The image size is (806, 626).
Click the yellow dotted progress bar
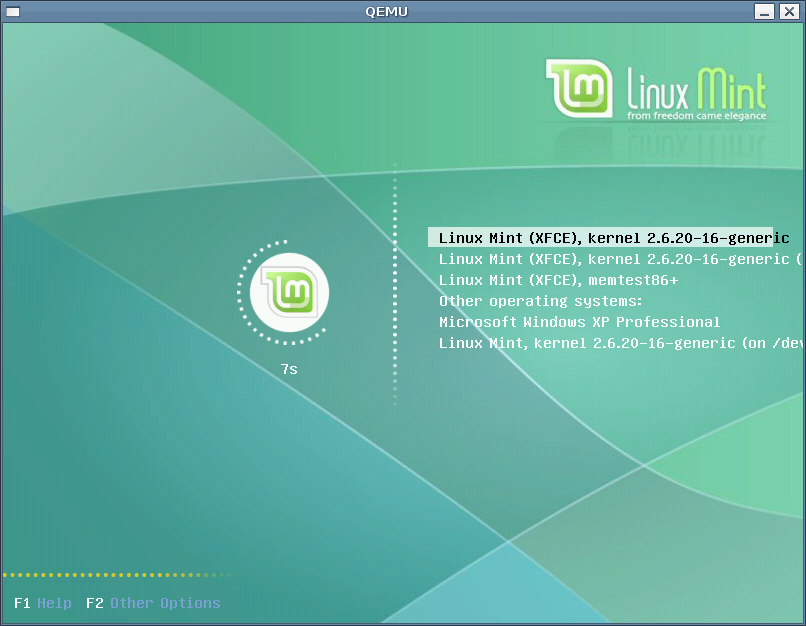[x=117, y=575]
